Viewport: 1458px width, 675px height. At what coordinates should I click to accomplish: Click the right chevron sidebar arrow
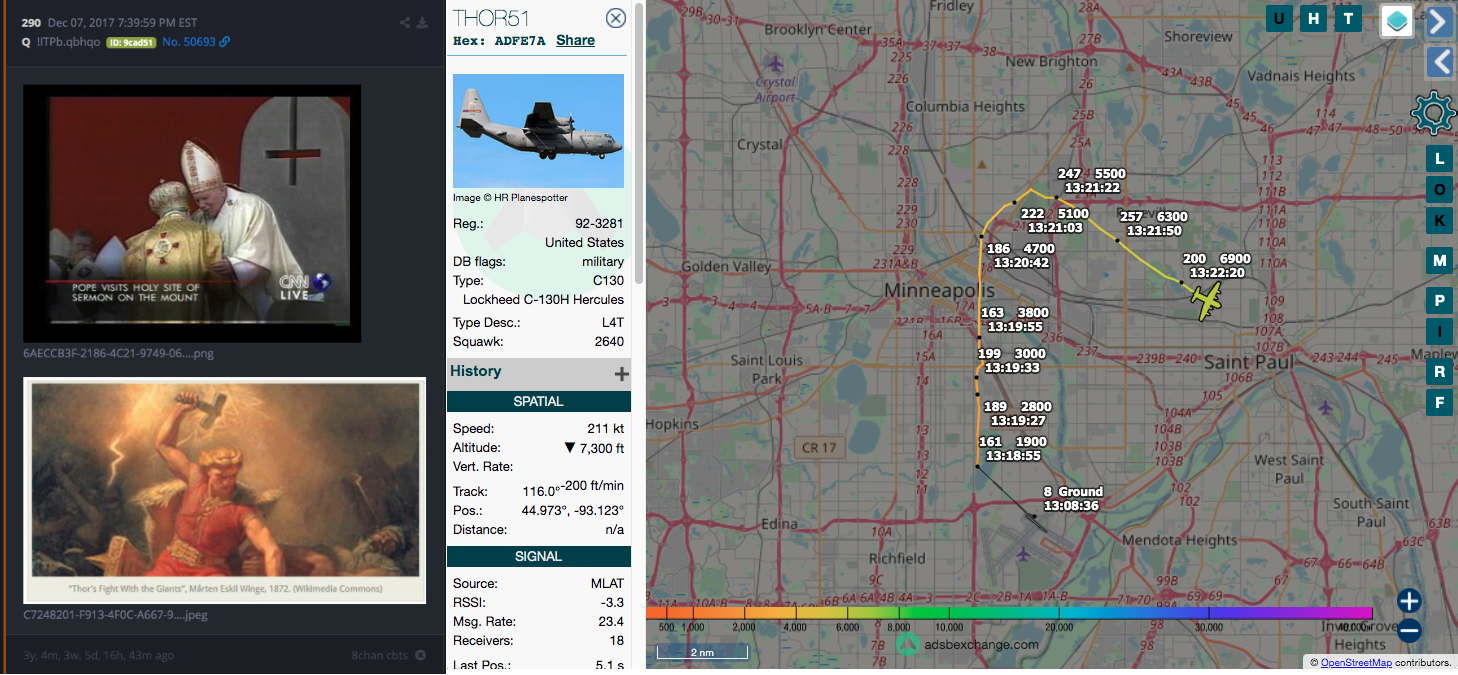1439,21
